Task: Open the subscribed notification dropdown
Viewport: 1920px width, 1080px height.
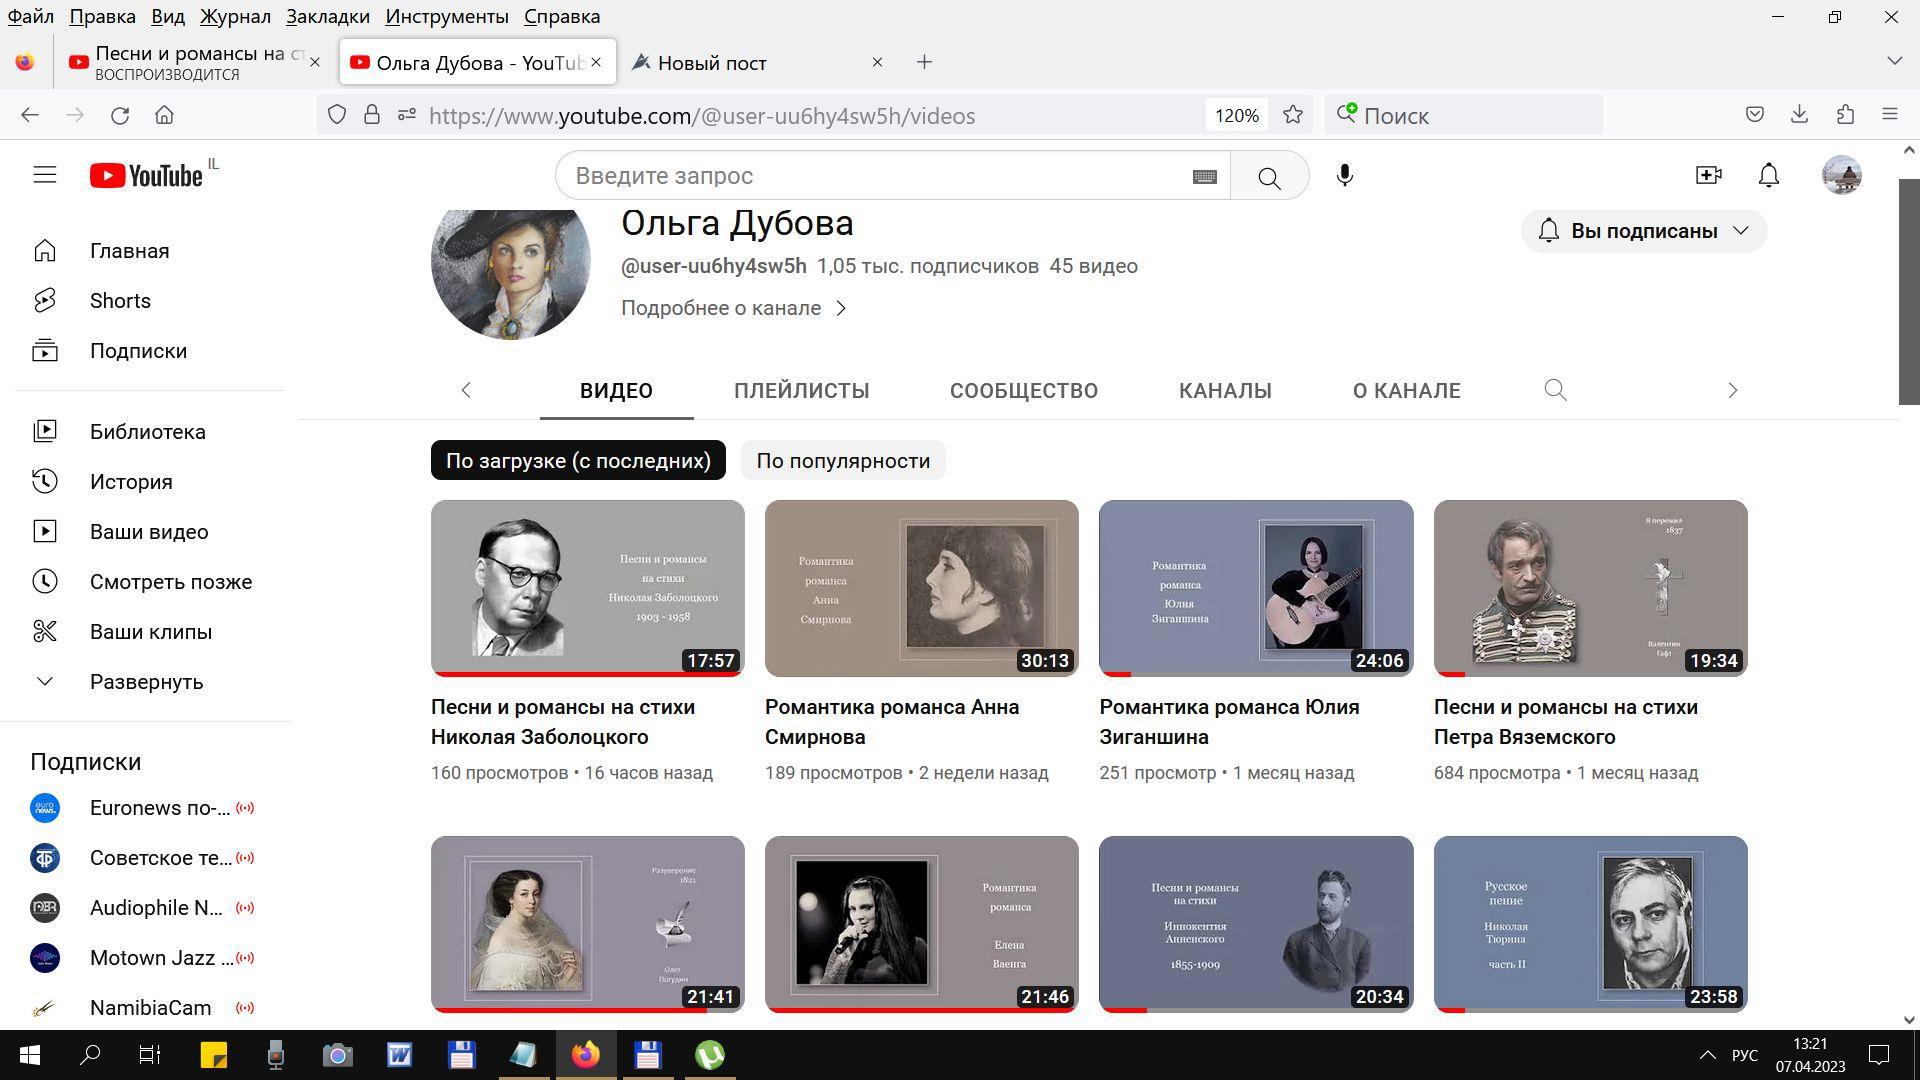Action: pyautogui.click(x=1643, y=231)
